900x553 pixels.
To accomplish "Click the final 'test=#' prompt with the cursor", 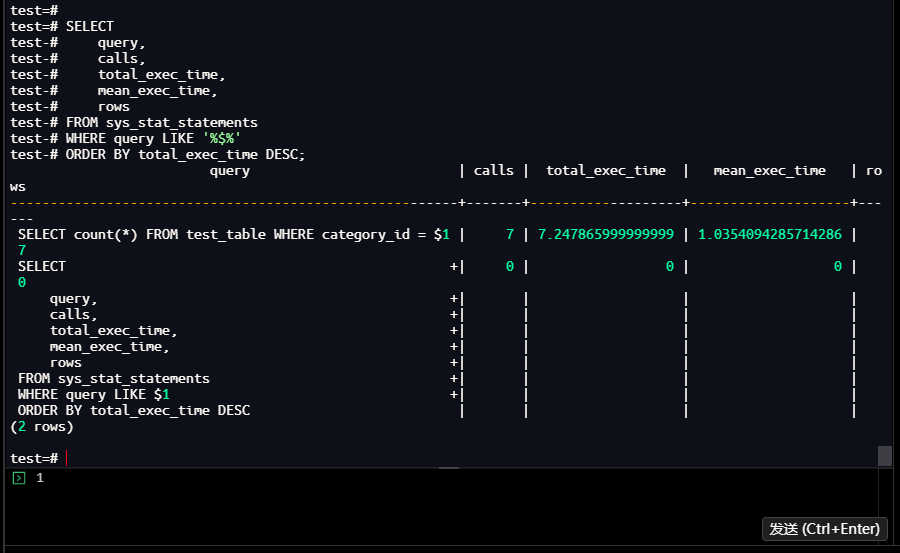I will (x=34, y=458).
